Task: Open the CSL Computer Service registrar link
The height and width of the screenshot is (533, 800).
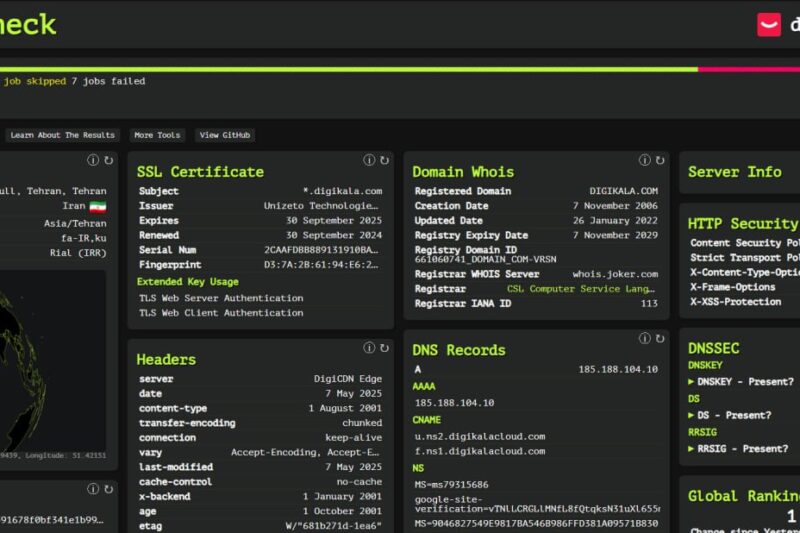Action: point(582,288)
